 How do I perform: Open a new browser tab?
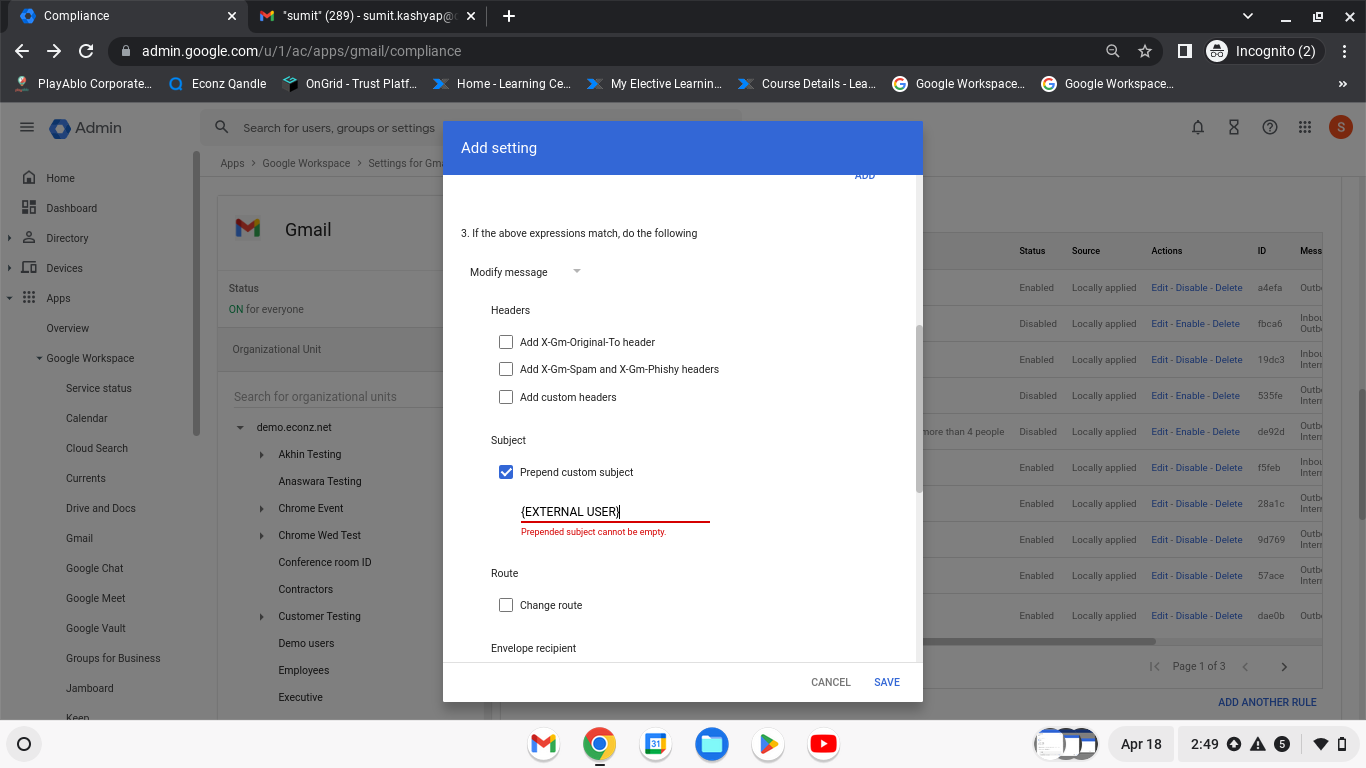click(x=509, y=16)
